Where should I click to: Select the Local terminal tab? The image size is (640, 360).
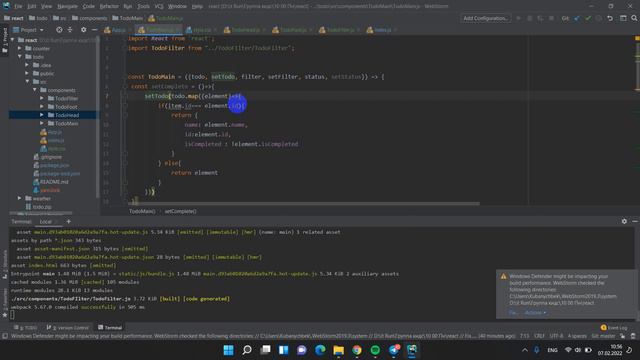pos(46,222)
